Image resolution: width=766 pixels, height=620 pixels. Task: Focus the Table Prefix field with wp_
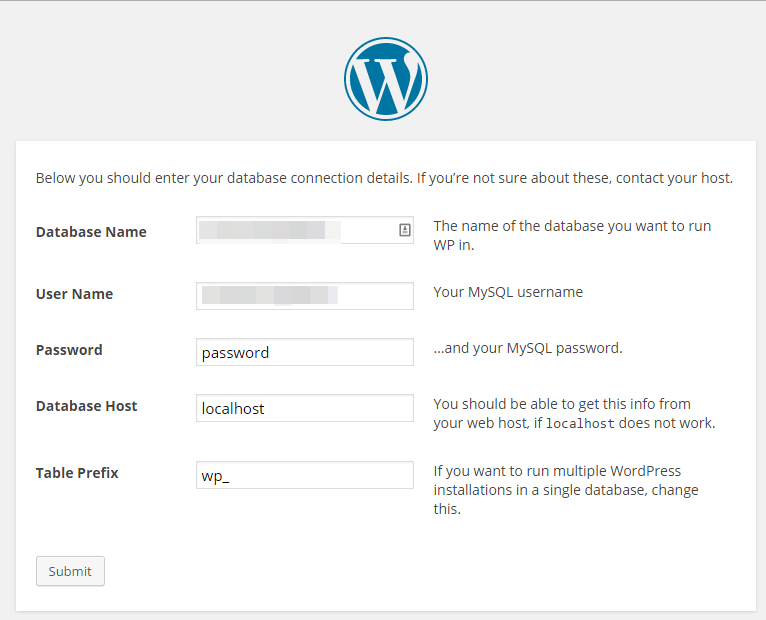pyautogui.click(x=305, y=475)
